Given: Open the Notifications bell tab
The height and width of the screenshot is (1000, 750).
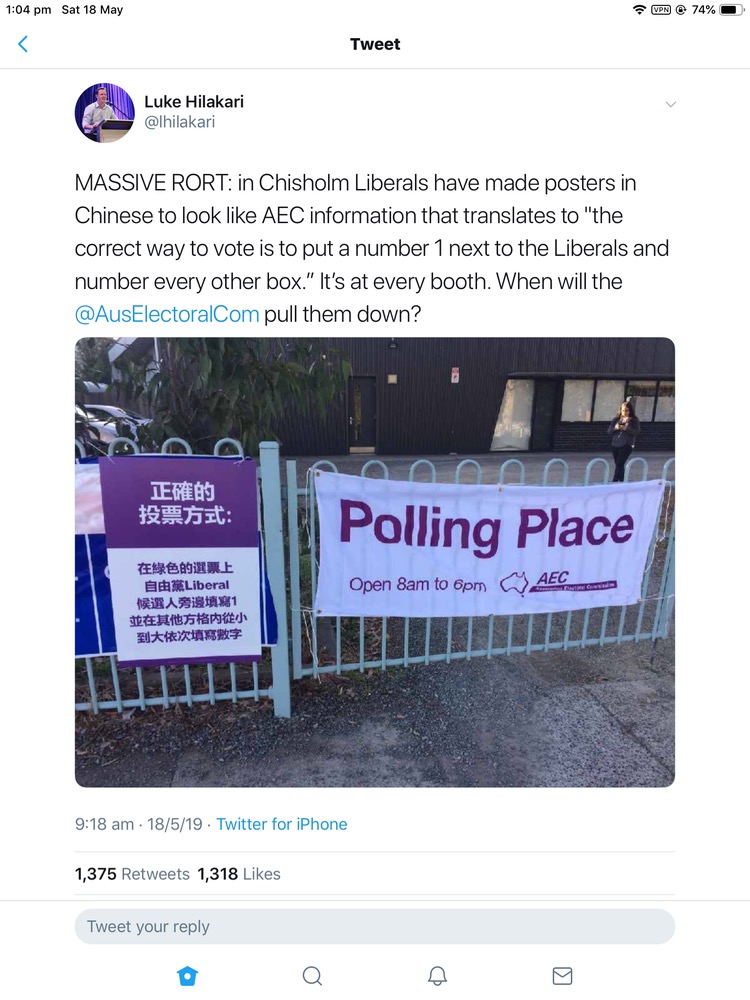Looking at the screenshot, I should click(x=437, y=975).
